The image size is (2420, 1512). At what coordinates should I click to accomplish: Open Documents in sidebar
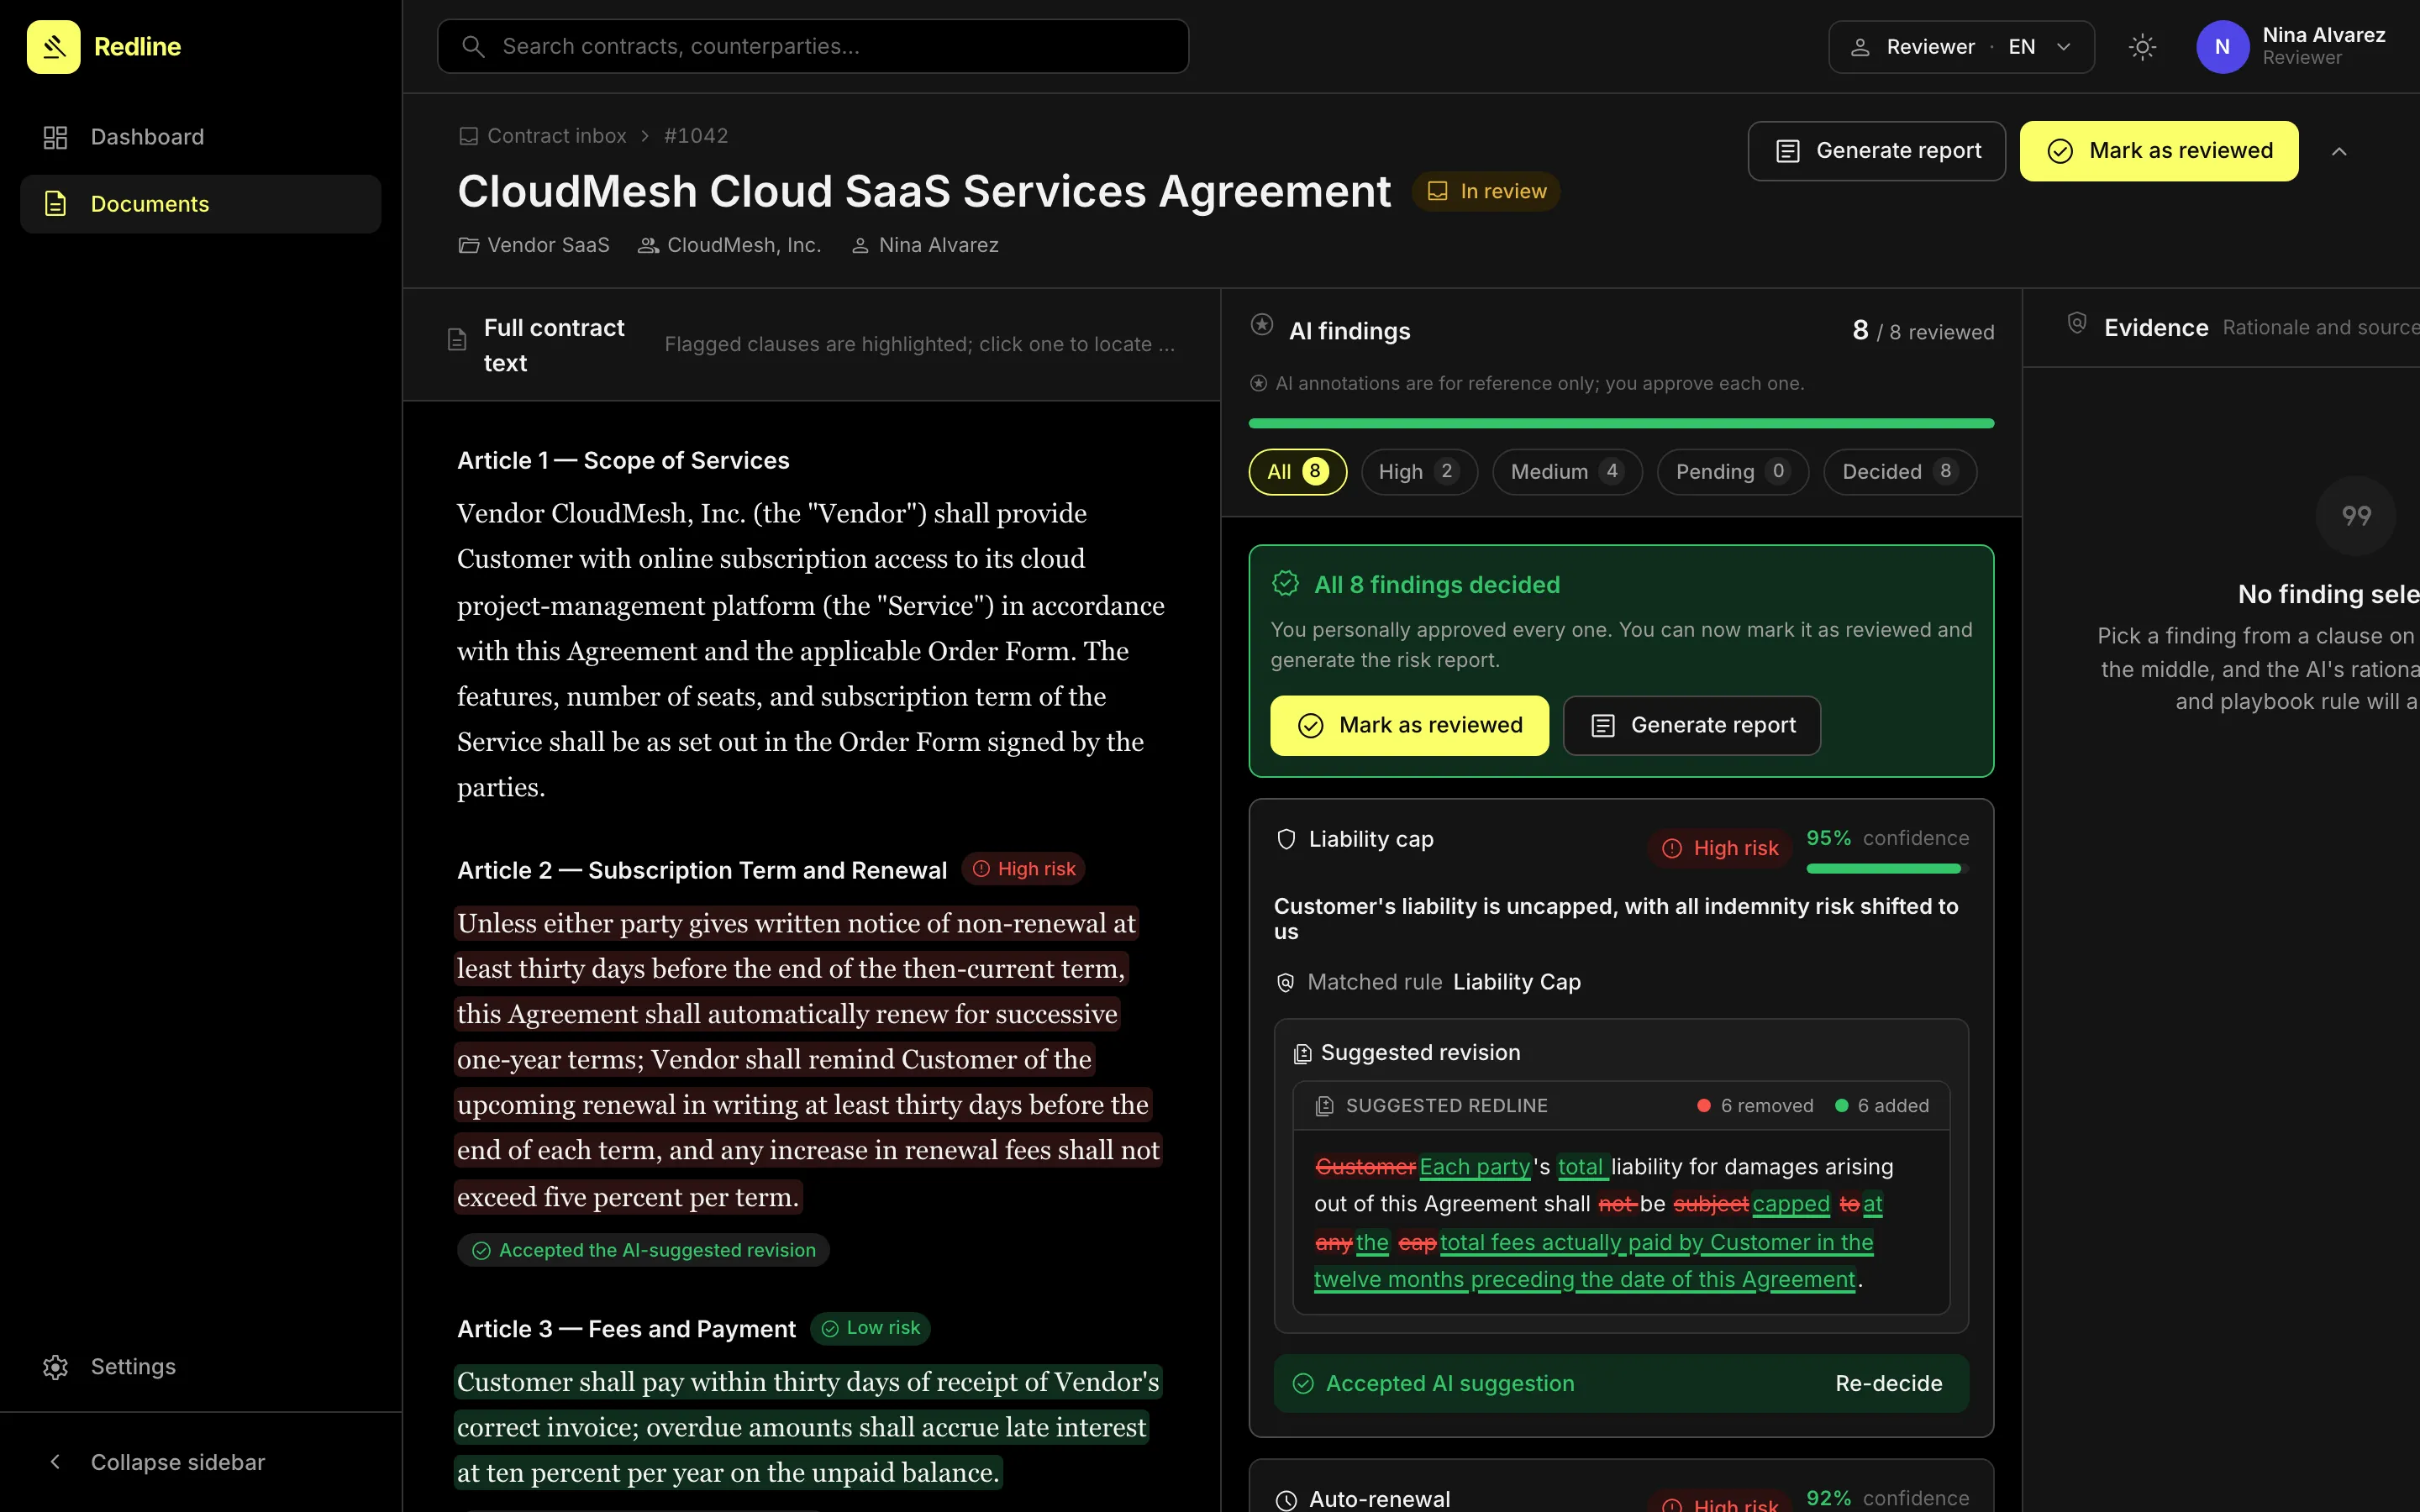pyautogui.click(x=200, y=204)
